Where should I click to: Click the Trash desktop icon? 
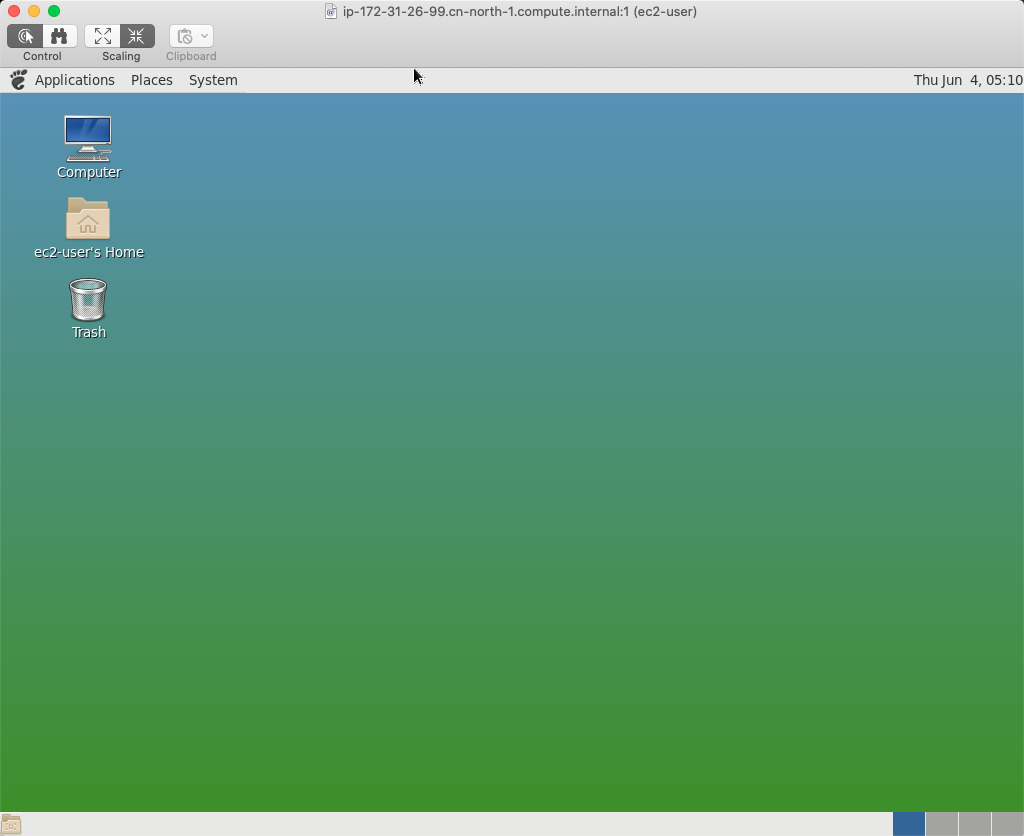(x=88, y=300)
